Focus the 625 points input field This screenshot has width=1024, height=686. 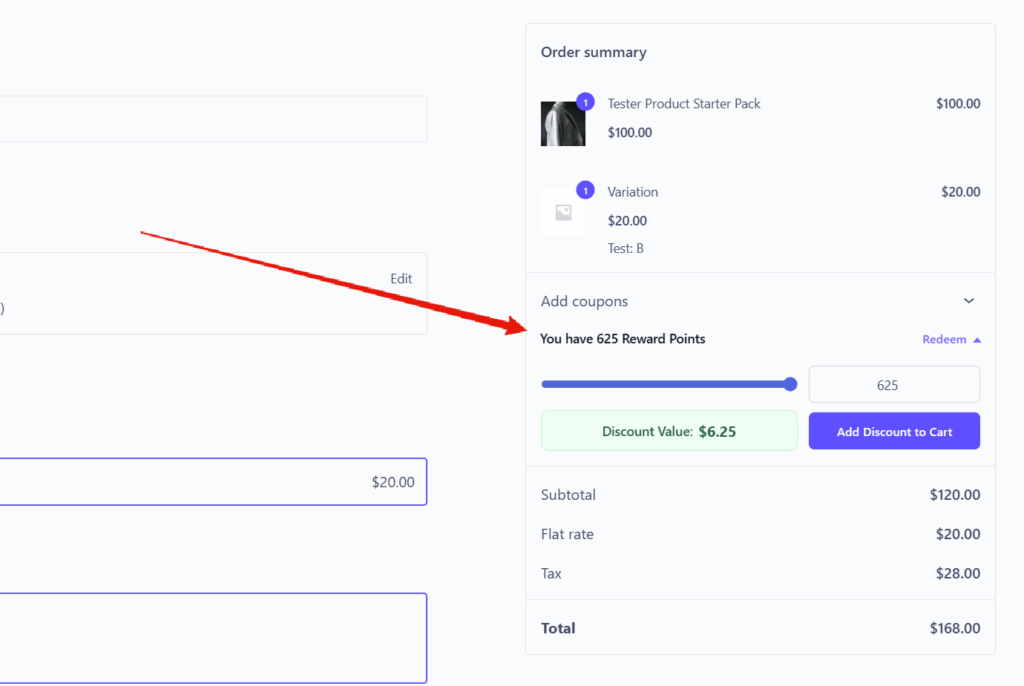tap(893, 385)
